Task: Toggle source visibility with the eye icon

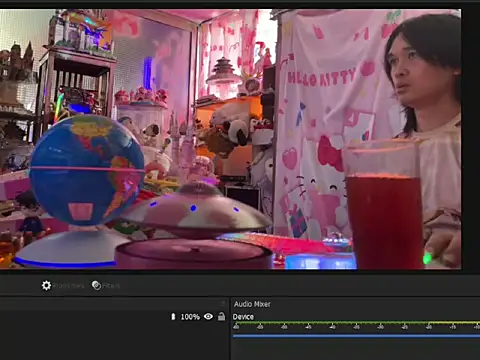Action: (208, 316)
